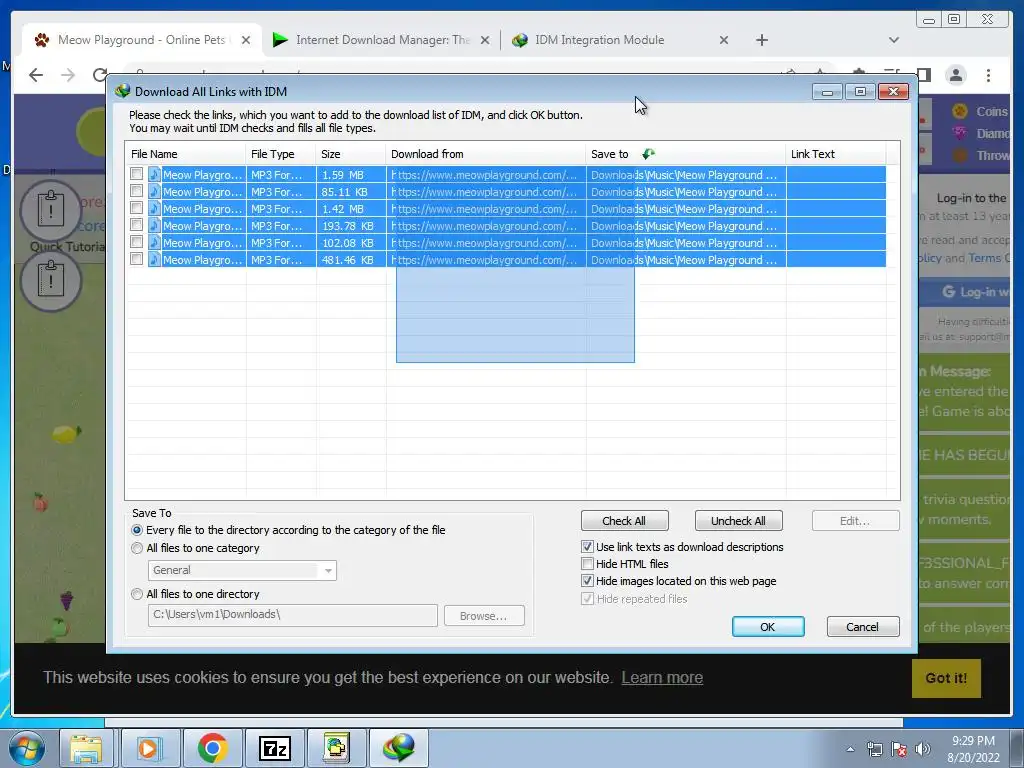Click the music file icon in the 102.08 KB row

click(155, 242)
